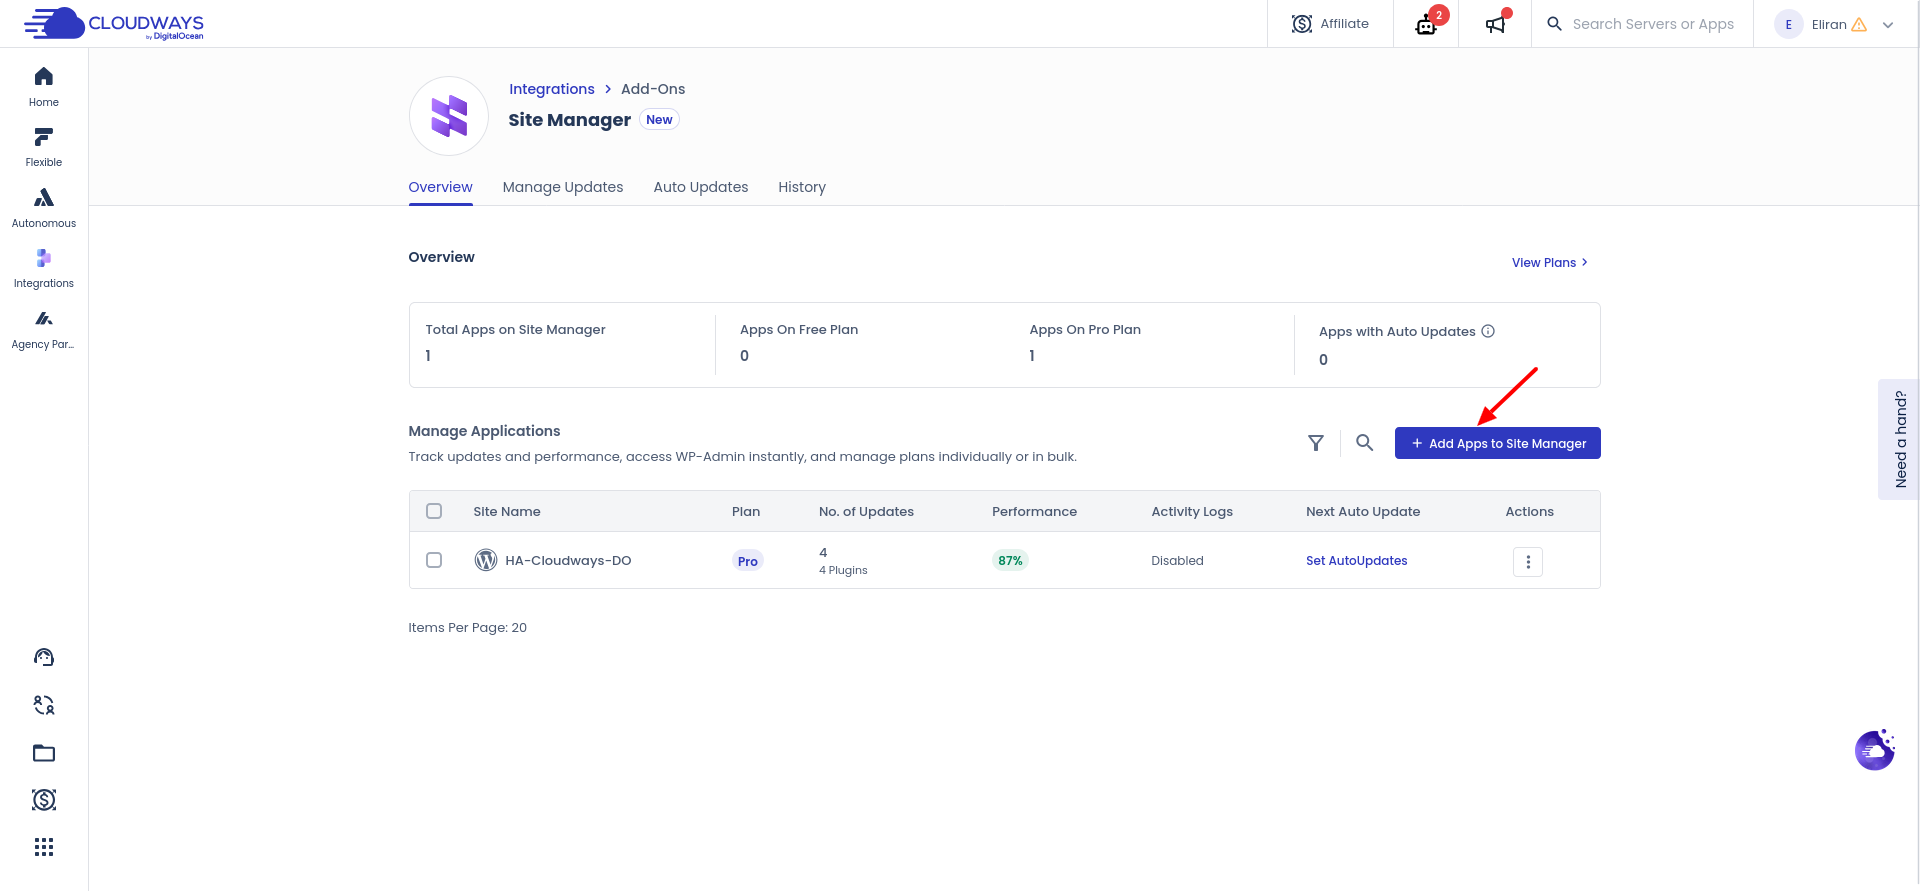
Task: Click the Set AutoUpdates link
Action: click(x=1356, y=561)
